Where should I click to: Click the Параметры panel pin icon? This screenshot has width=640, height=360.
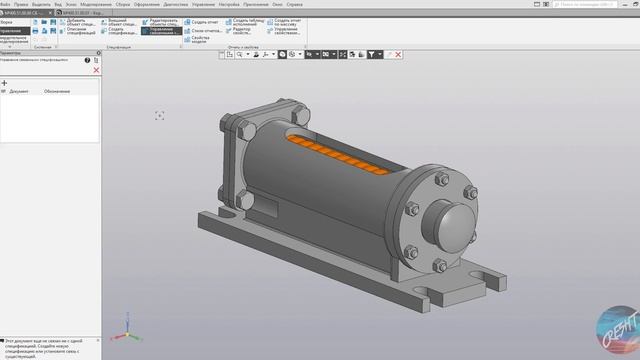pyautogui.click(x=98, y=53)
